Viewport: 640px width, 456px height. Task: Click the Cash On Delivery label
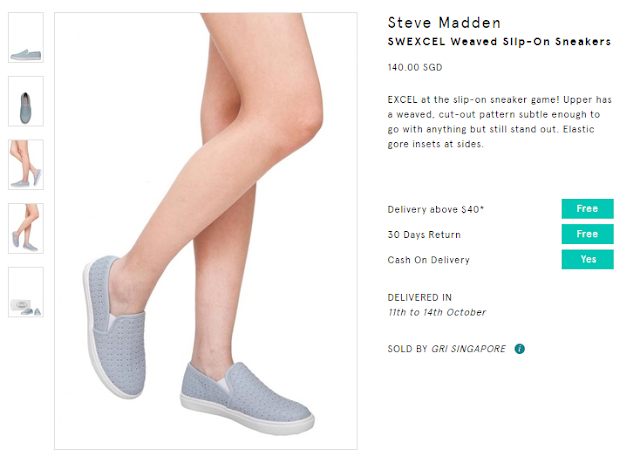429,260
